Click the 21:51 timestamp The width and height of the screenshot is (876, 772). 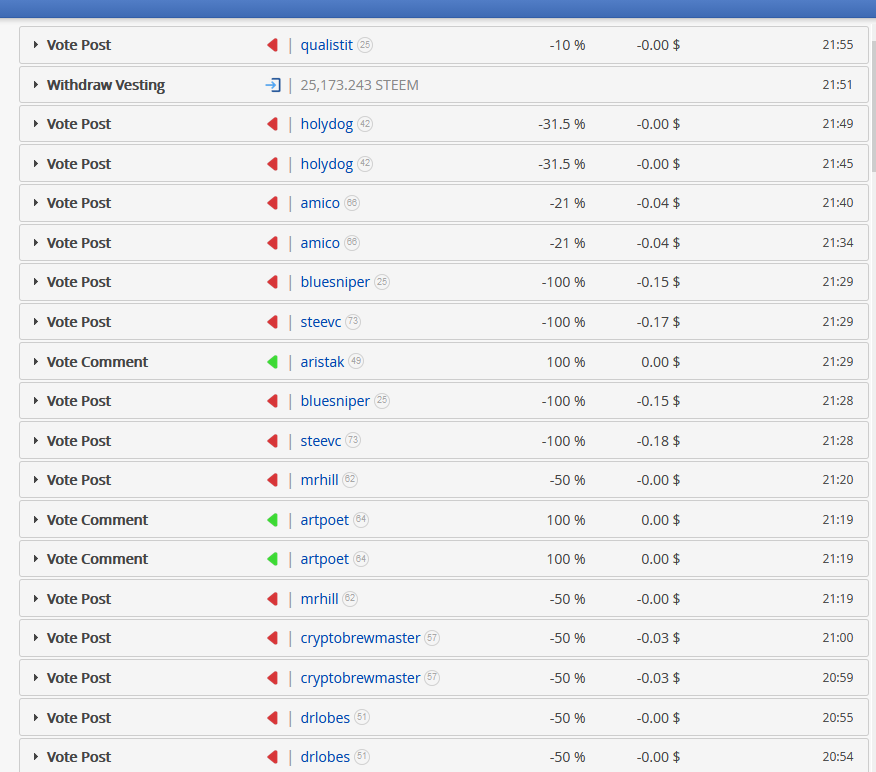[x=837, y=84]
